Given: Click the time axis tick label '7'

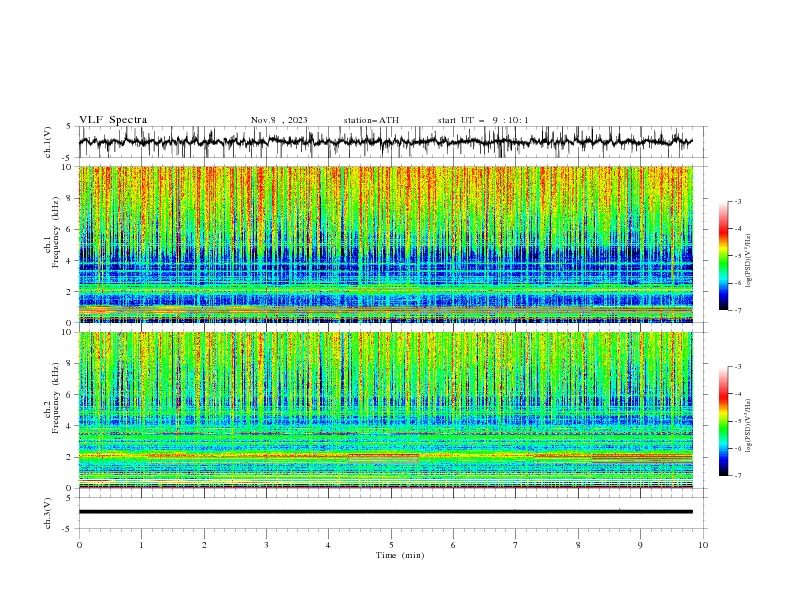Looking at the screenshot, I should 516,545.
